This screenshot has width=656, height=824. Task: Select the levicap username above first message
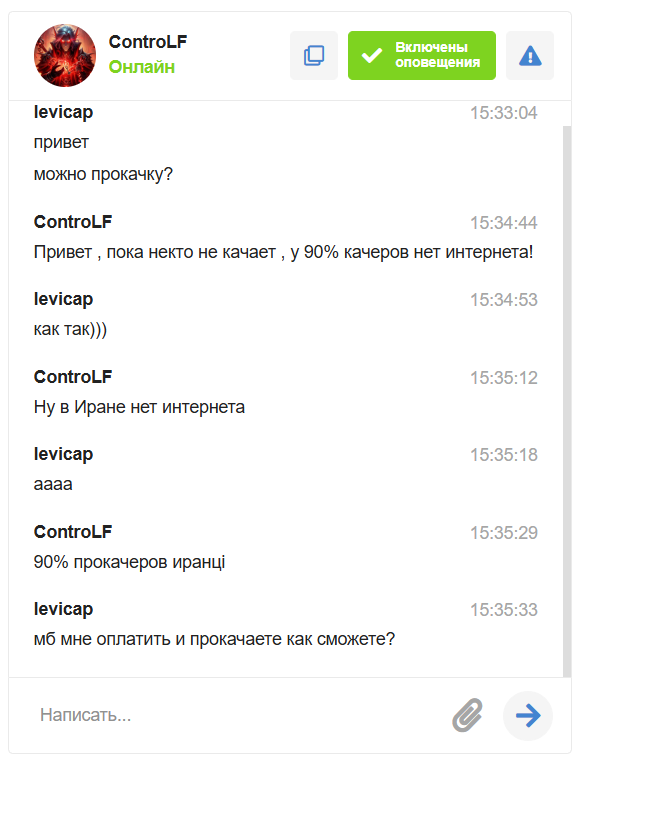63,112
